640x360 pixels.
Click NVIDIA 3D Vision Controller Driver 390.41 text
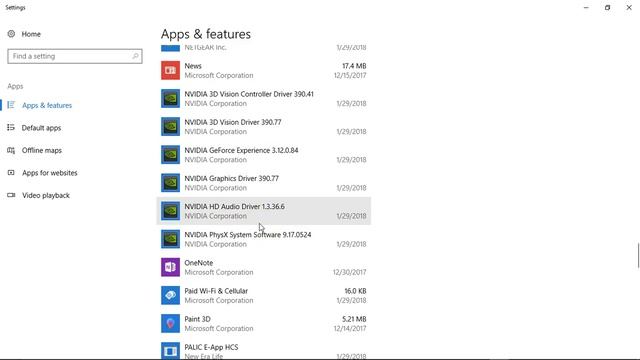(x=249, y=94)
